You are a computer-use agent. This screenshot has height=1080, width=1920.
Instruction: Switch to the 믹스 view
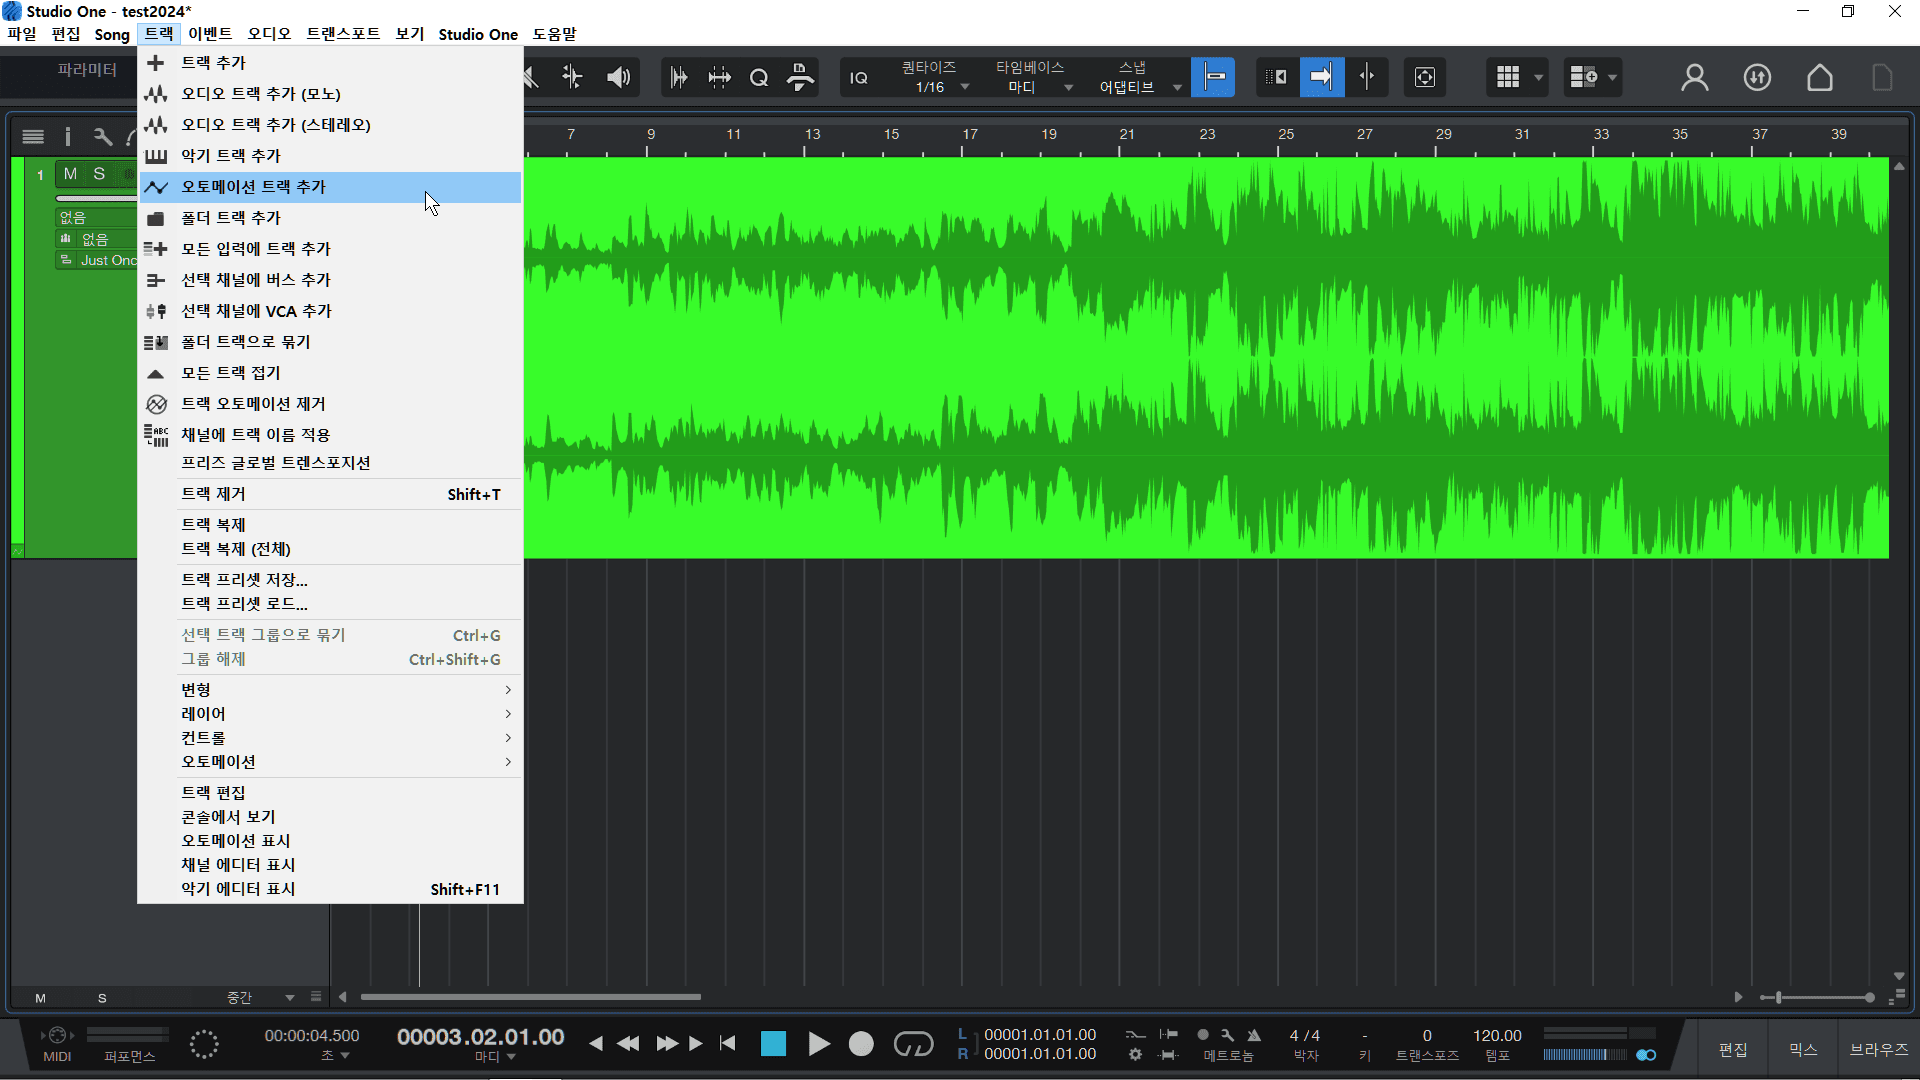pos(1801,1049)
